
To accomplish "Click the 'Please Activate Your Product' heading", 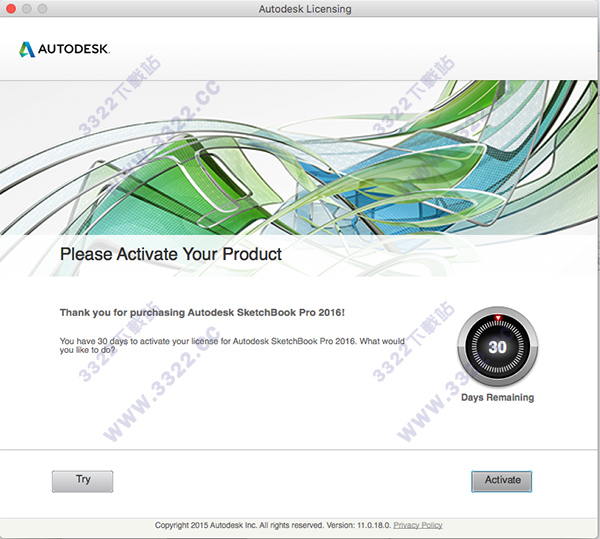I will 171,254.
